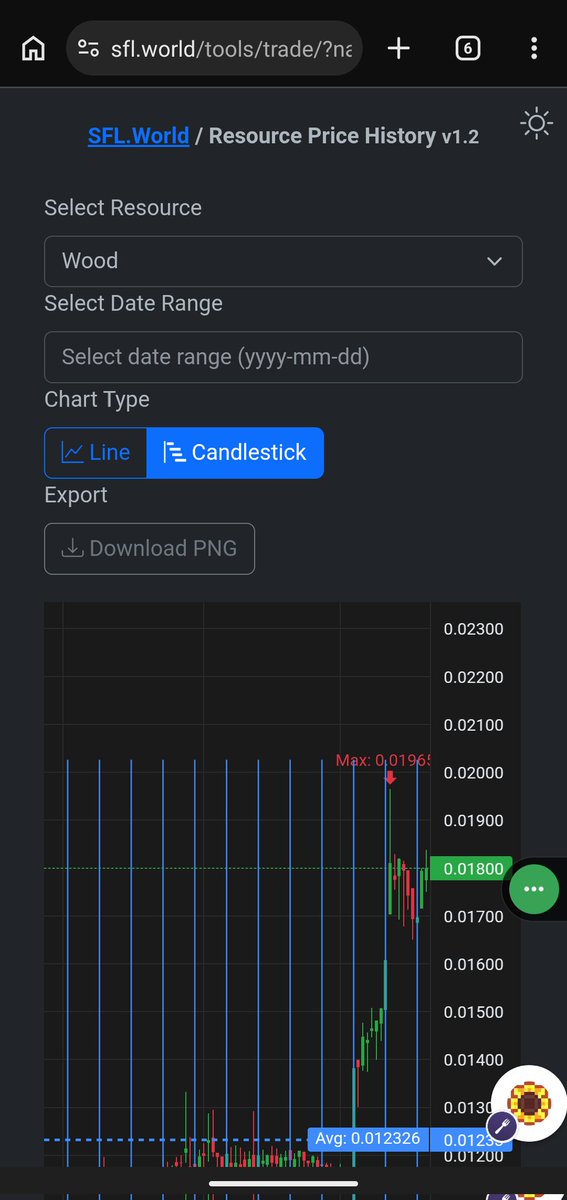The width and height of the screenshot is (567, 1200).
Task: Click the Select Resource label
Action: [123, 208]
